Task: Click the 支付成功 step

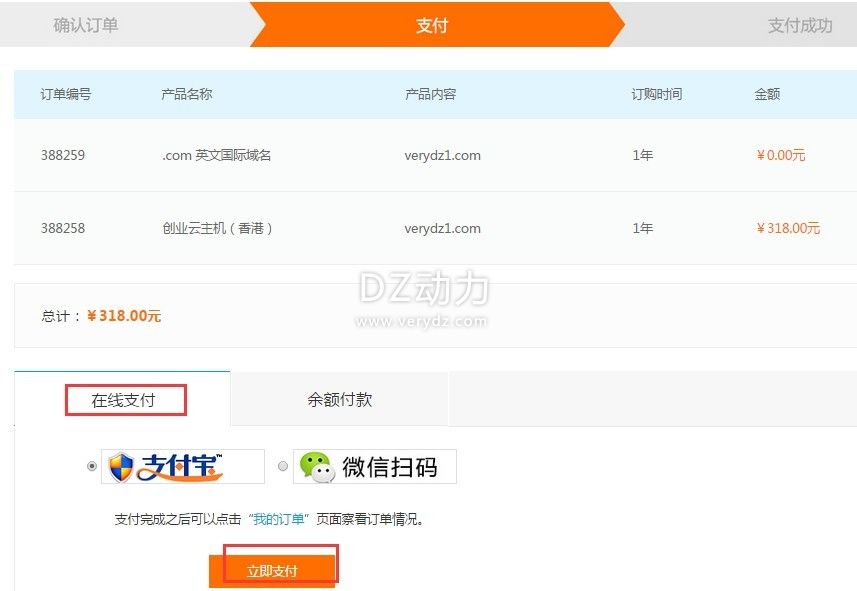Action: point(800,25)
